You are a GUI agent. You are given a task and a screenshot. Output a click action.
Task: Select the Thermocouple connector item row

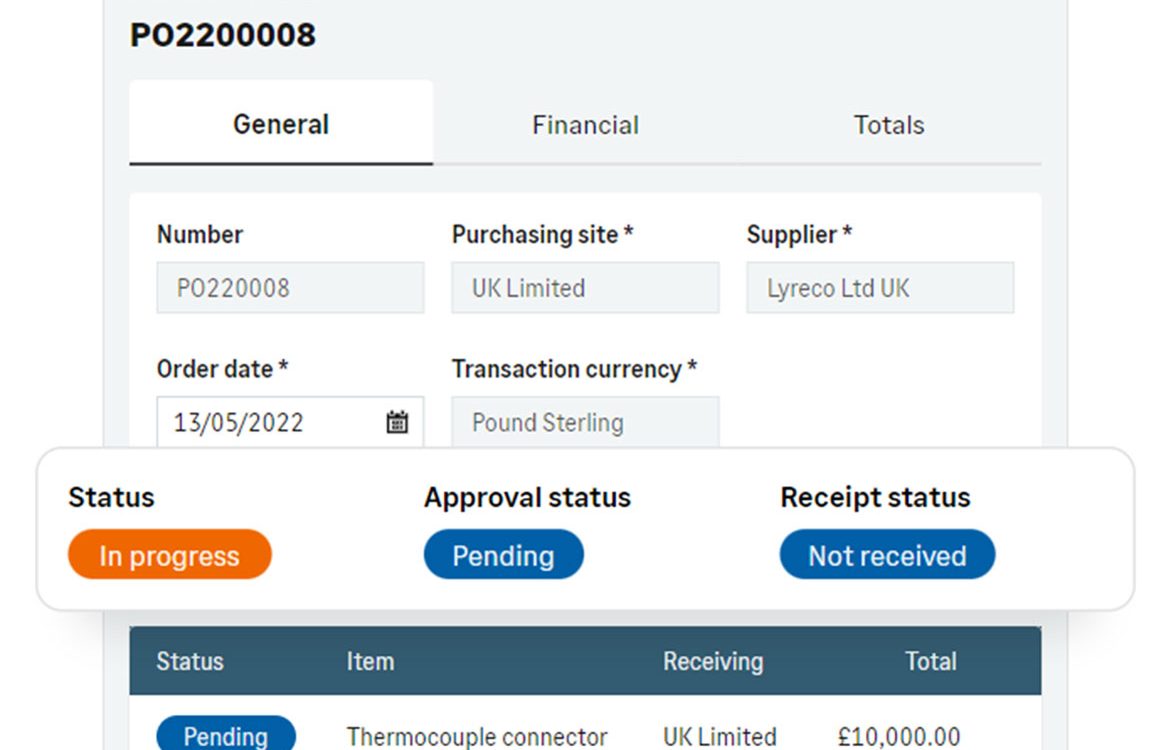(585, 733)
